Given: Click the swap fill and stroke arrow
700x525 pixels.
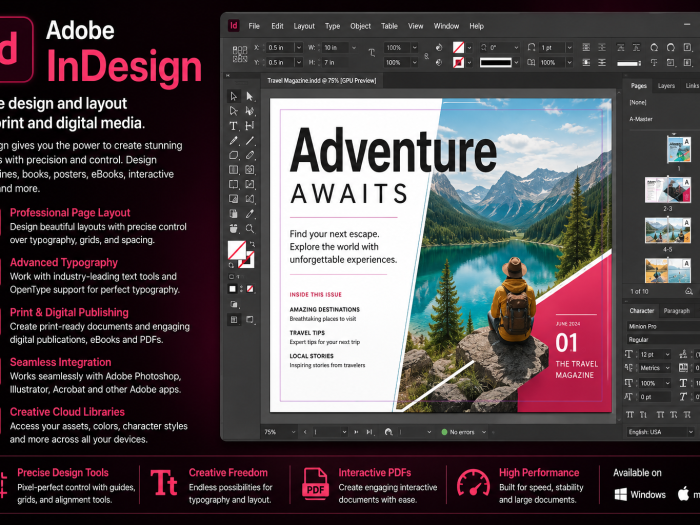Looking at the screenshot, I should point(253,244).
